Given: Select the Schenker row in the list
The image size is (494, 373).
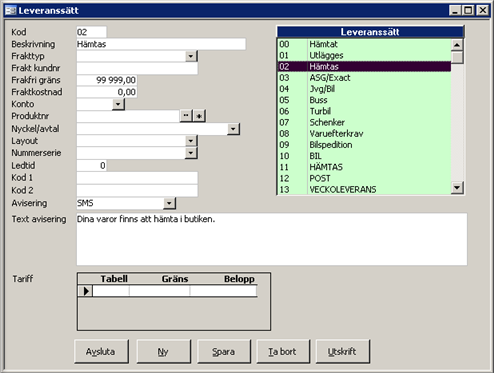Looking at the screenshot, I should [x=364, y=122].
